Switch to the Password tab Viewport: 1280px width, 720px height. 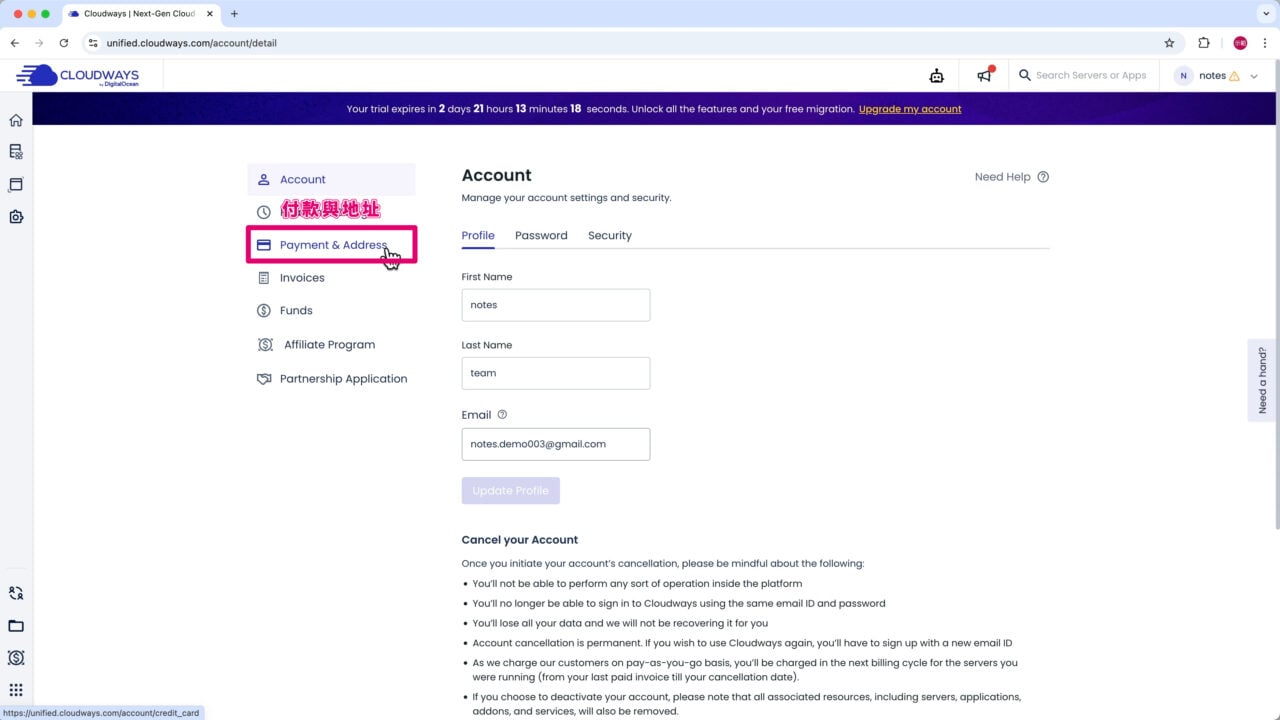pos(541,236)
